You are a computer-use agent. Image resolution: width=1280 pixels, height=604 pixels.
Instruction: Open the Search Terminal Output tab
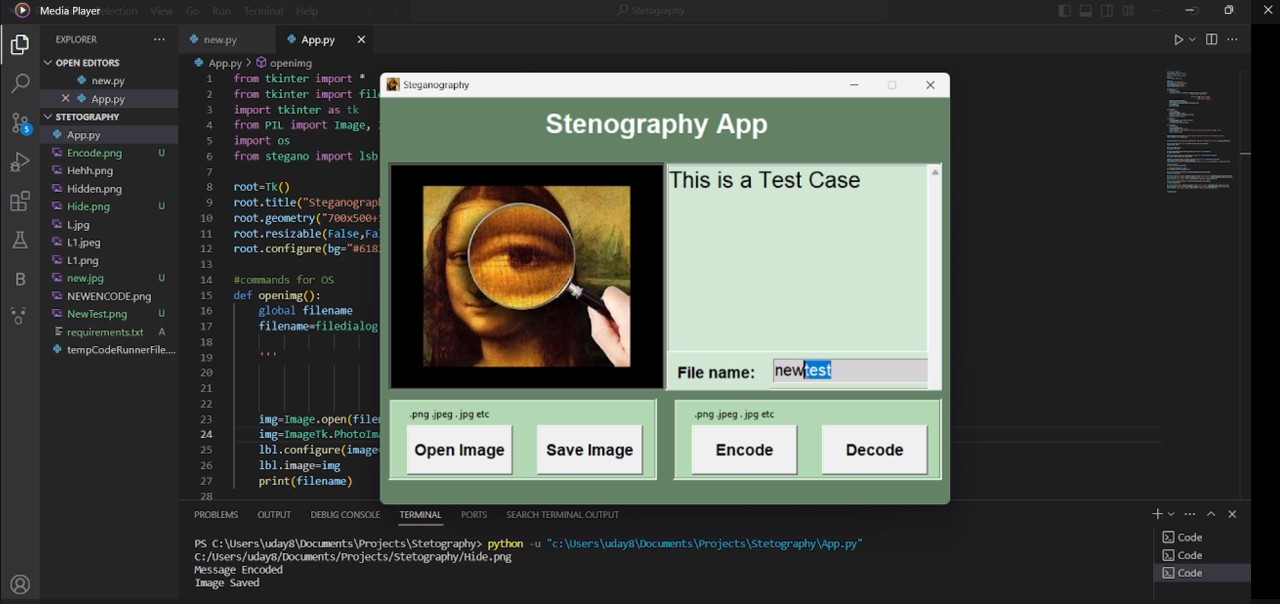pyautogui.click(x=562, y=515)
